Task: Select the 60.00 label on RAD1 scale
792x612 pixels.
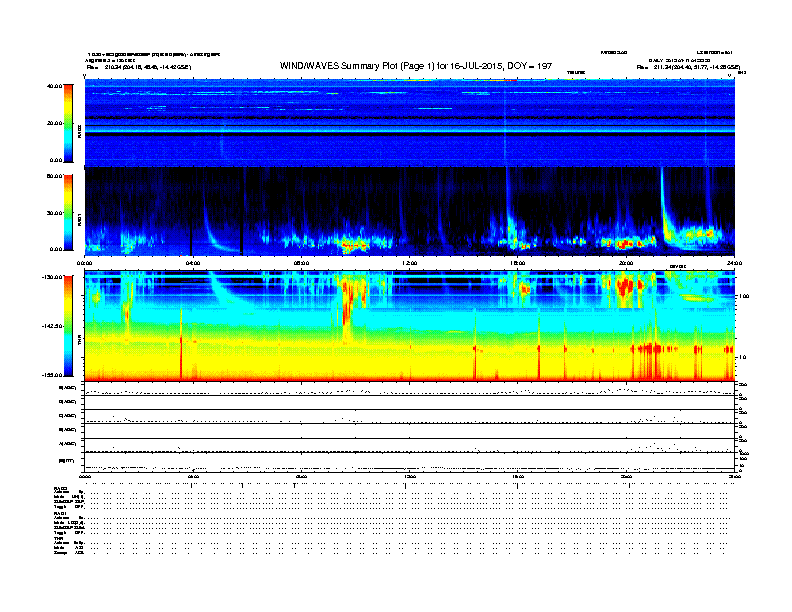Action: 55,176
